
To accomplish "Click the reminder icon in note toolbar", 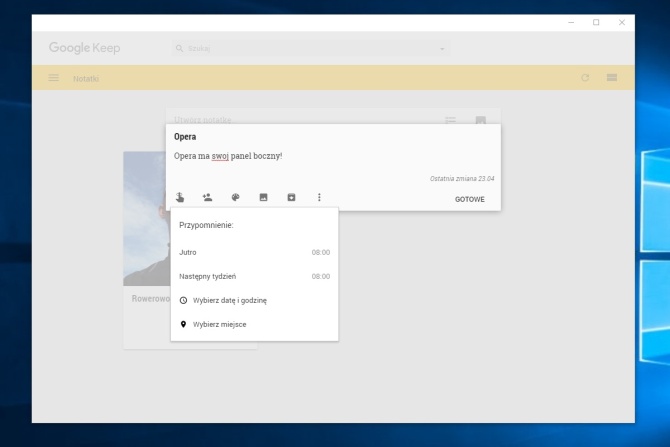I will click(x=179, y=198).
